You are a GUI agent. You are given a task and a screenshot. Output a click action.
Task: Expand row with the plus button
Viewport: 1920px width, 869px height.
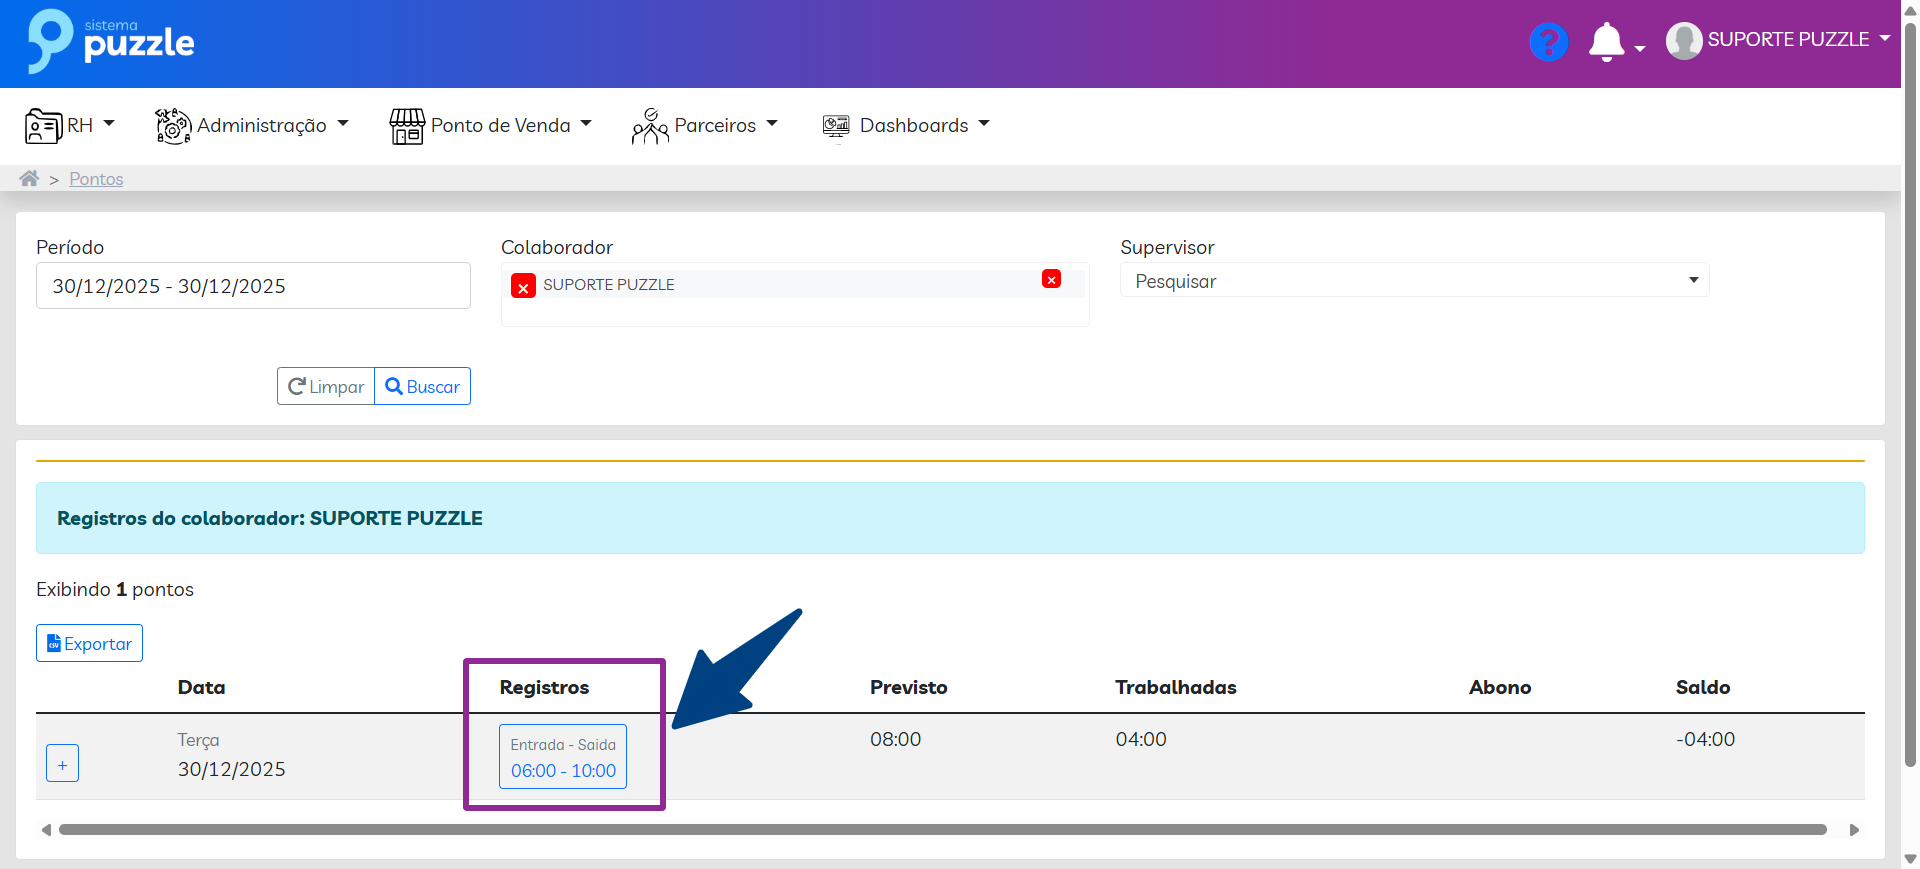(x=62, y=764)
